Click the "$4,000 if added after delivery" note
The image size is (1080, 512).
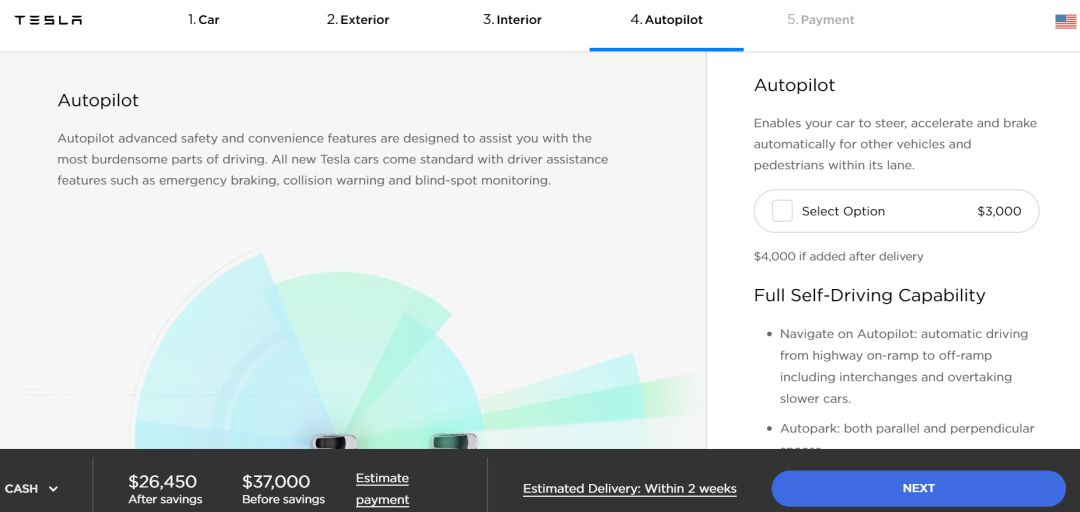(x=838, y=256)
